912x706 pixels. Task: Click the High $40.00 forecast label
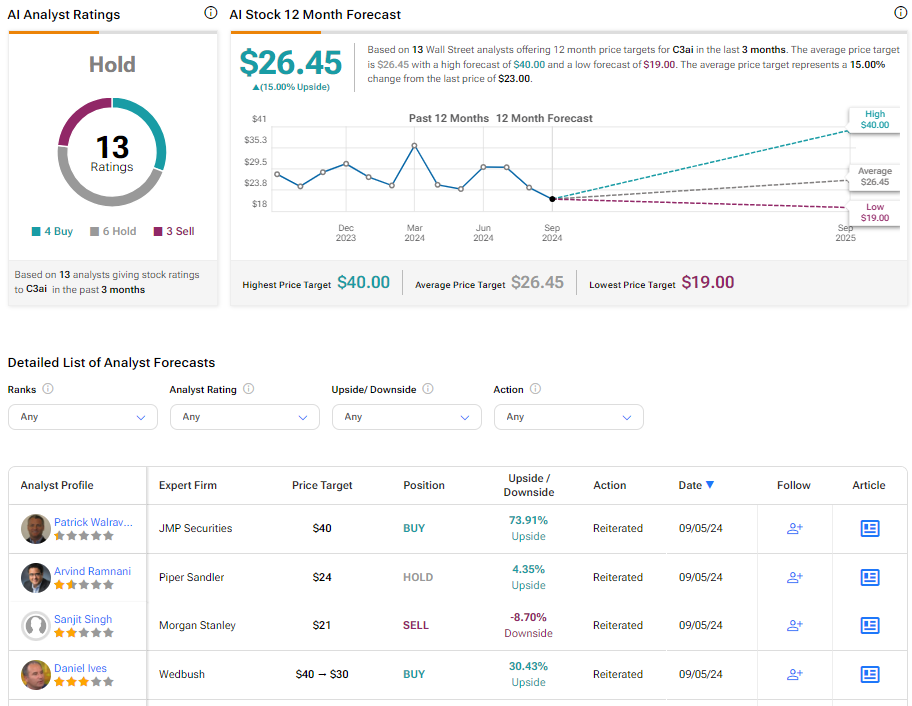click(x=875, y=119)
